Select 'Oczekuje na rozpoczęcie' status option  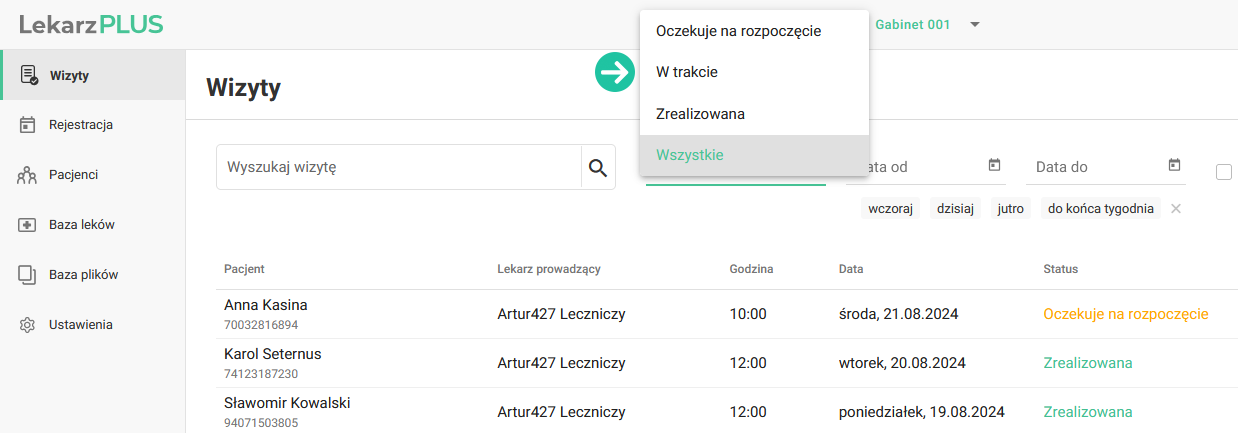[x=738, y=31]
